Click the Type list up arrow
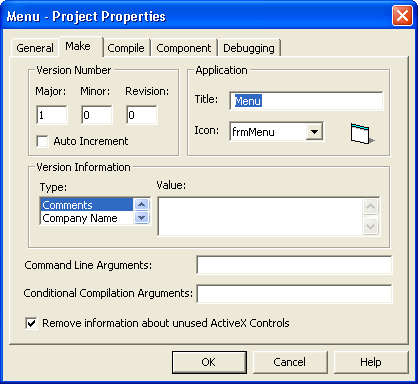 [141, 204]
